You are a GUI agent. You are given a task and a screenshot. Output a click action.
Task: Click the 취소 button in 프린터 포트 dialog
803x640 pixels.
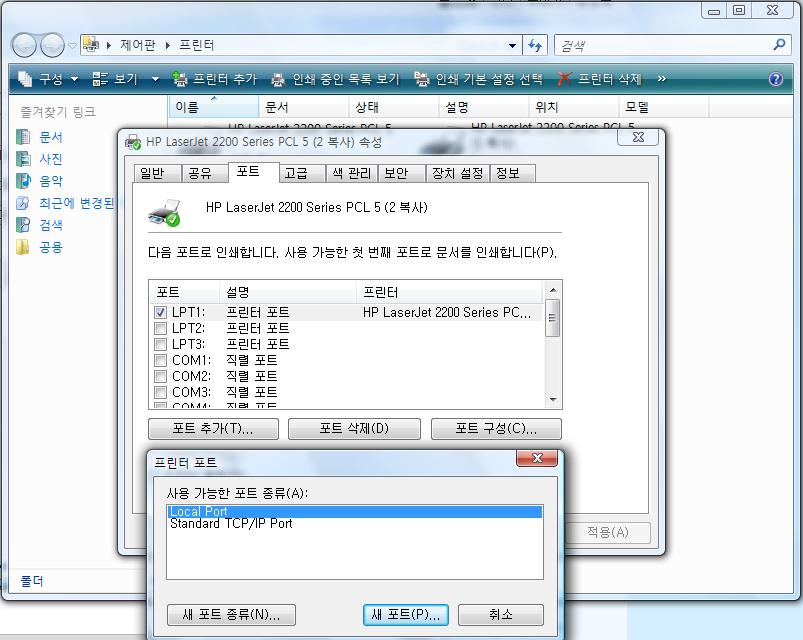[x=500, y=614]
